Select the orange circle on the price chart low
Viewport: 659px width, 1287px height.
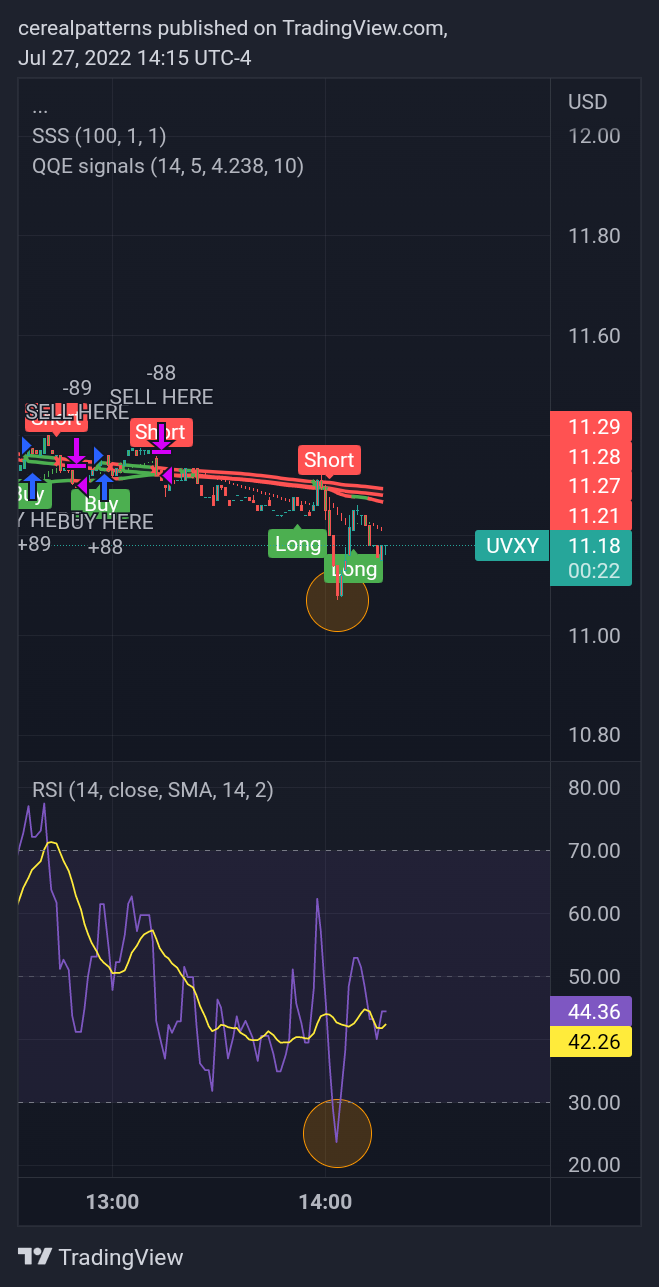337,599
